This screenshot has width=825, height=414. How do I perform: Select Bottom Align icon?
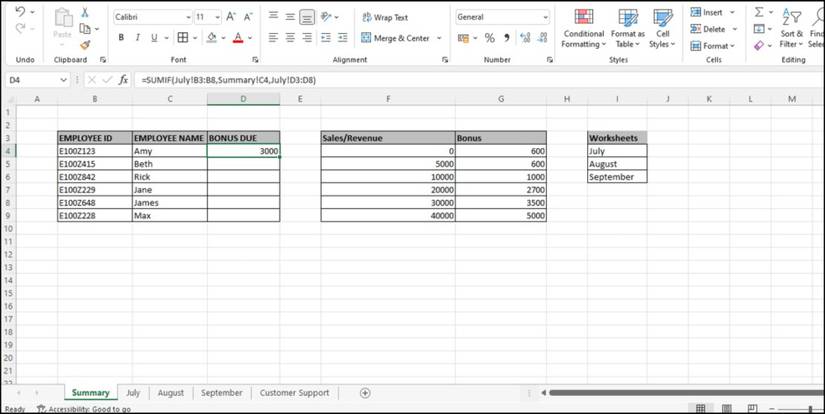tap(307, 17)
